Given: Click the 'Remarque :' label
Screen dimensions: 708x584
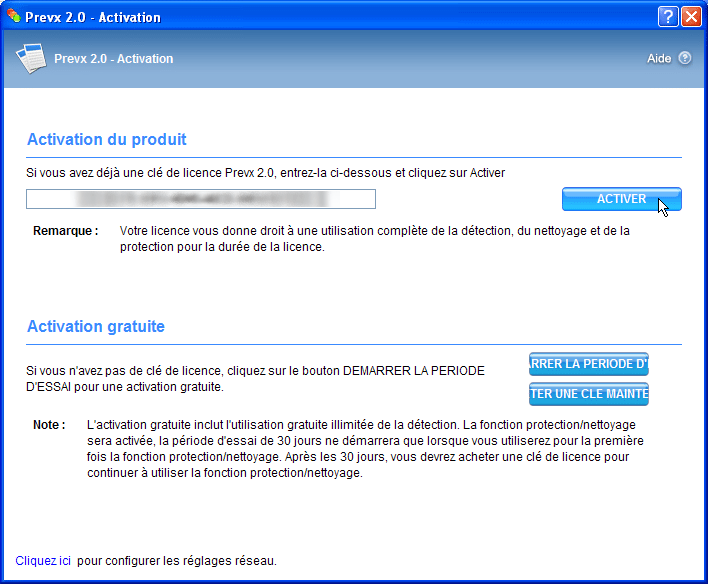Looking at the screenshot, I should click(66, 231).
